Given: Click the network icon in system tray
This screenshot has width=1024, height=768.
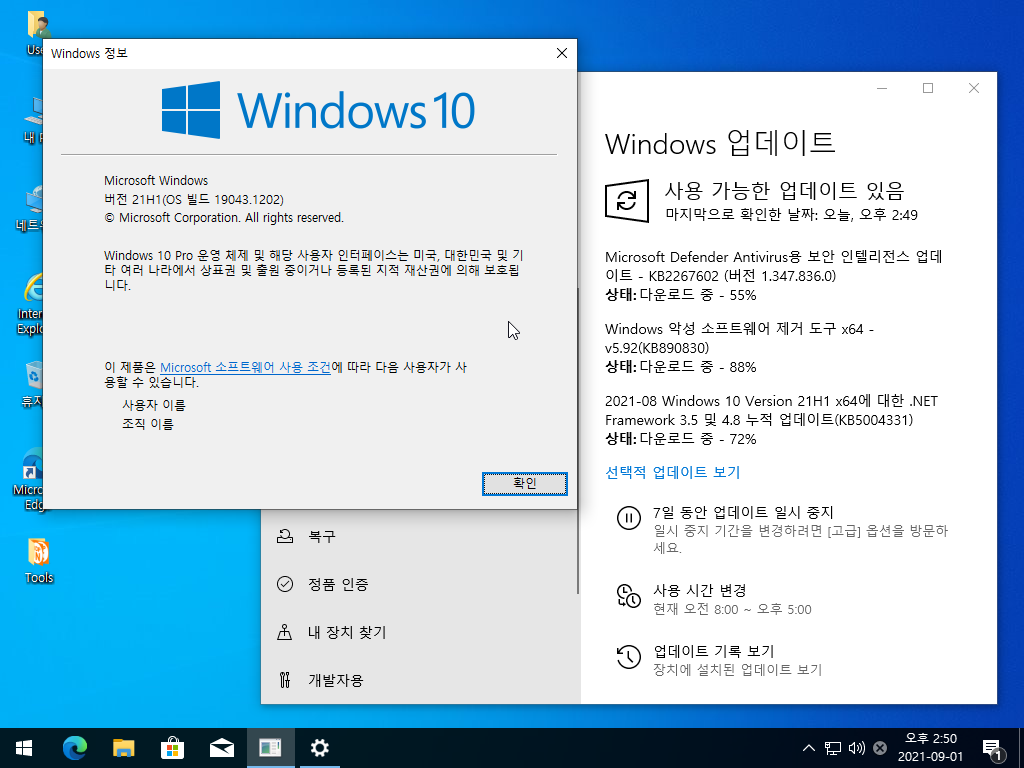Looking at the screenshot, I should (x=833, y=748).
